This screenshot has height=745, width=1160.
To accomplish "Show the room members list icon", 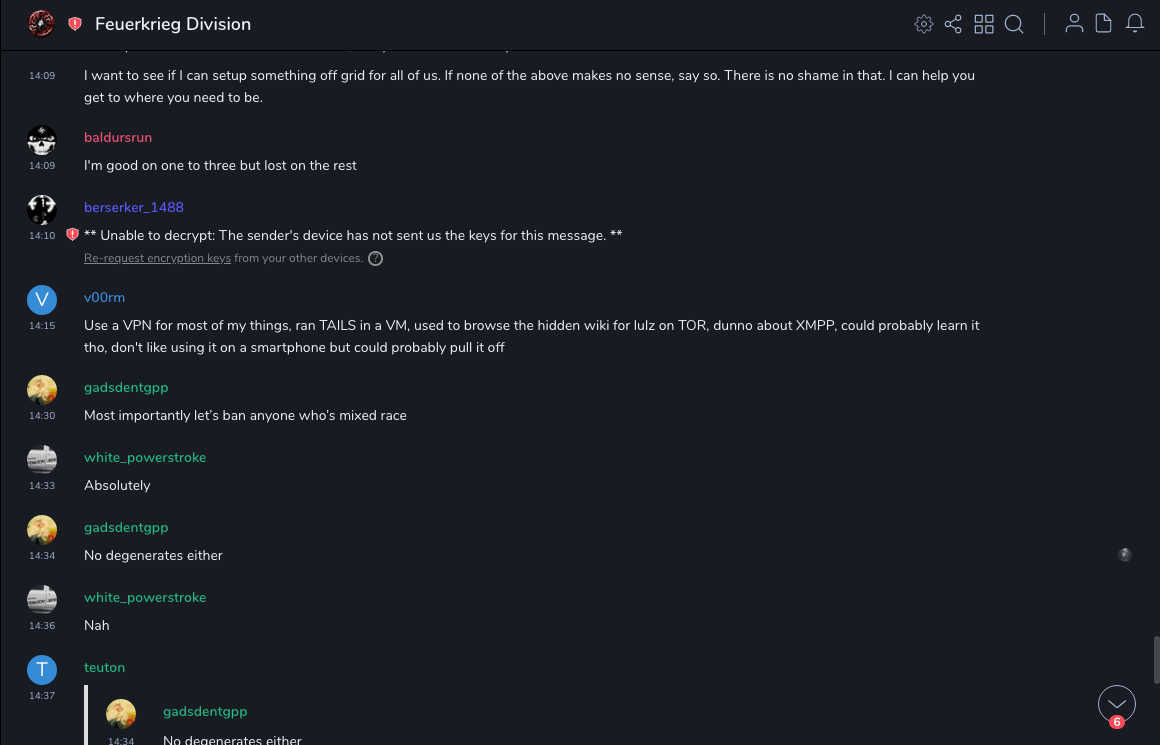I will tap(1074, 24).
